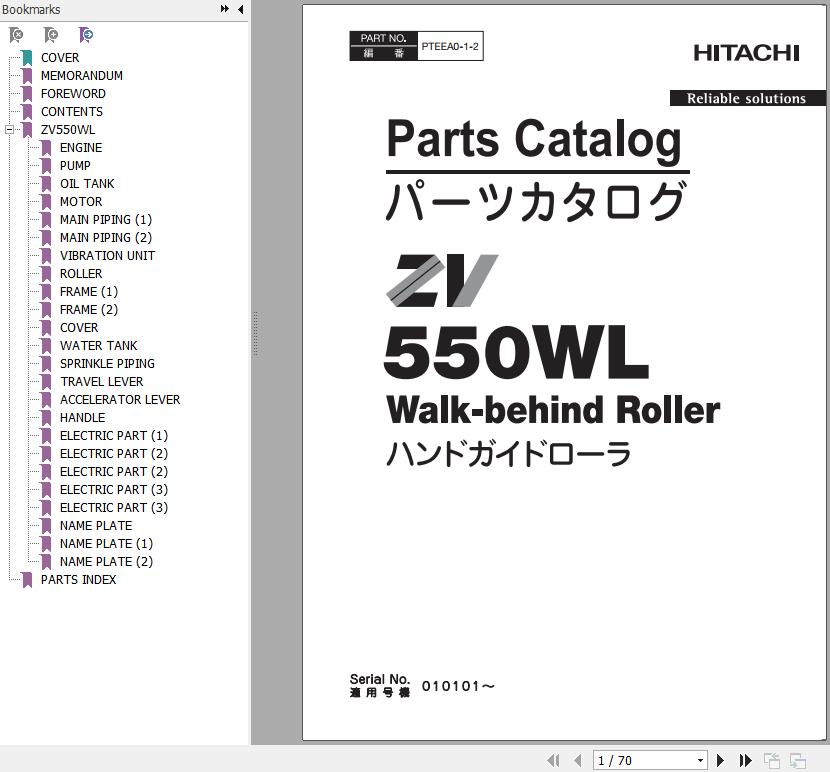Open the WATER TANK bookmark
The width and height of the screenshot is (830, 772).
[x=98, y=346]
